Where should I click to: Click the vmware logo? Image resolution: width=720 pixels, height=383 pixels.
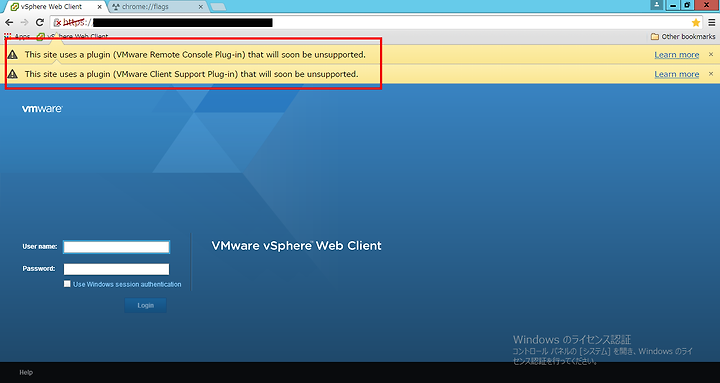42,109
